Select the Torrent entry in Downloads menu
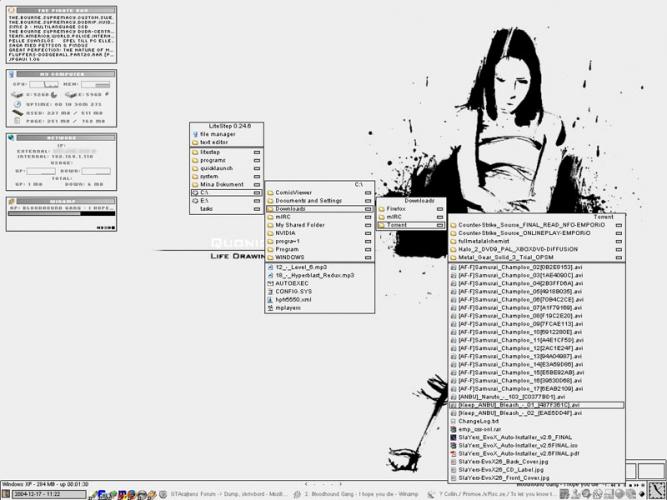Image resolution: width=667 pixels, height=500 pixels. pyautogui.click(x=411, y=225)
